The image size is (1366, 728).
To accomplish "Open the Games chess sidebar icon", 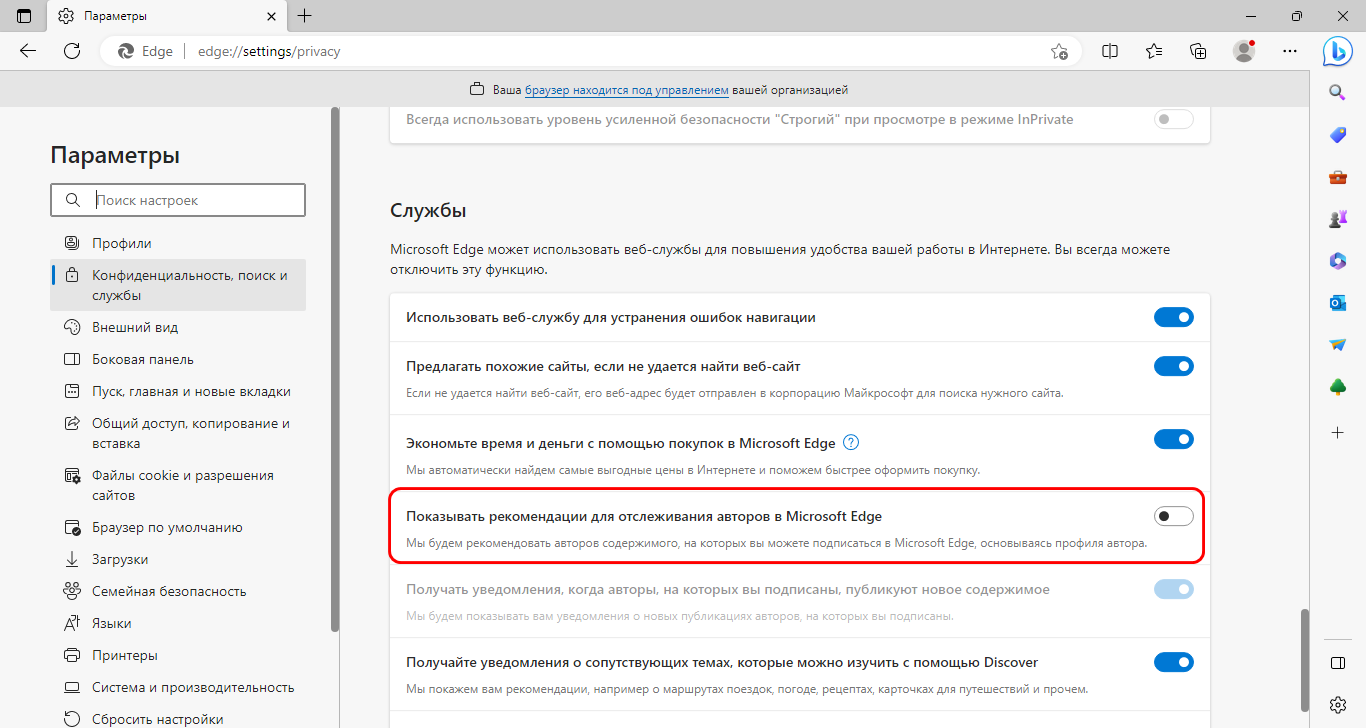I will coord(1338,218).
